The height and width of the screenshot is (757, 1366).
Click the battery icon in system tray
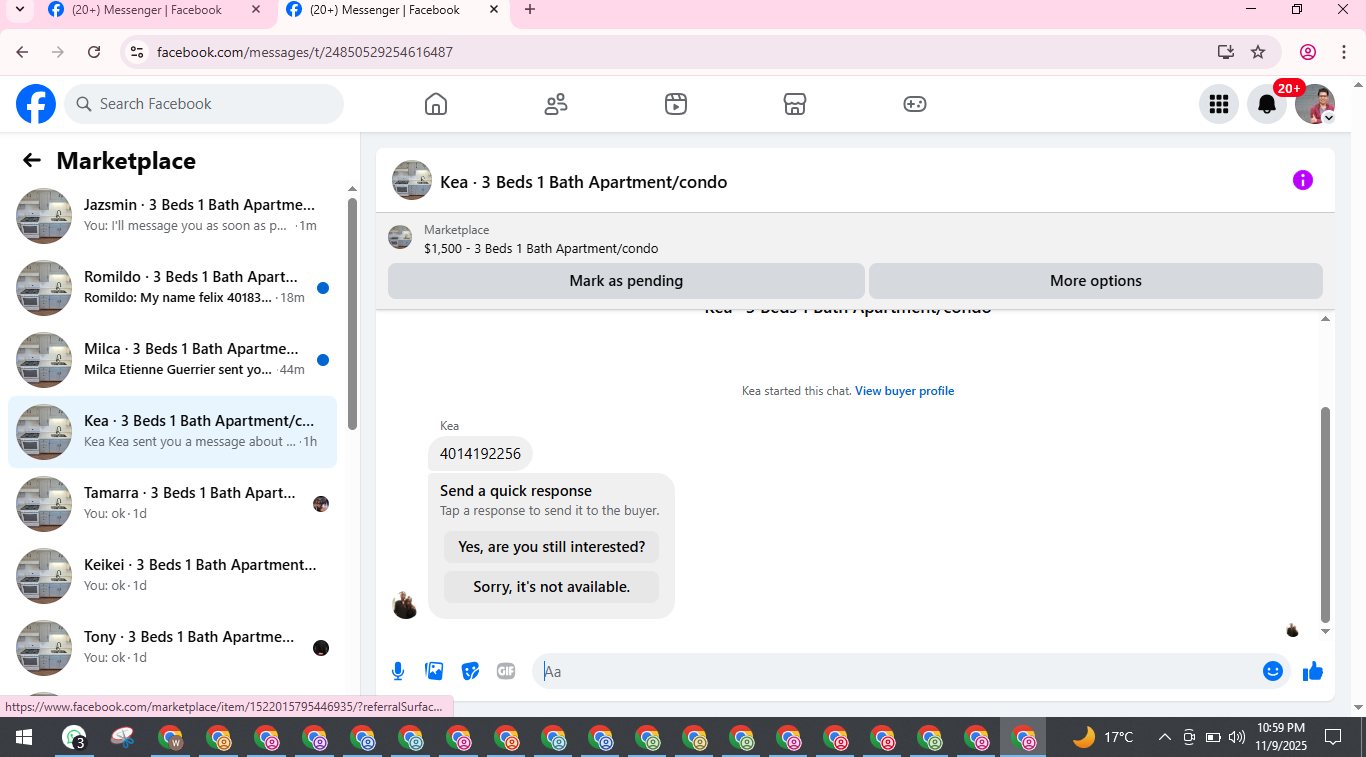pyautogui.click(x=1213, y=738)
